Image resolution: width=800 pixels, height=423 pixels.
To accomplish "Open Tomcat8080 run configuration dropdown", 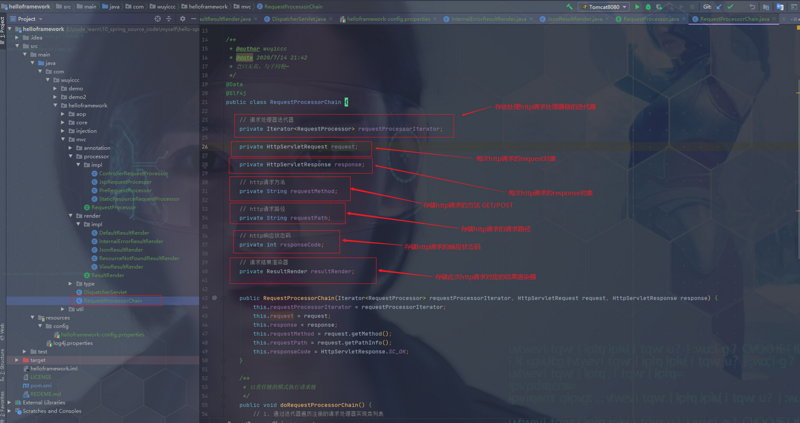I will [x=604, y=7].
